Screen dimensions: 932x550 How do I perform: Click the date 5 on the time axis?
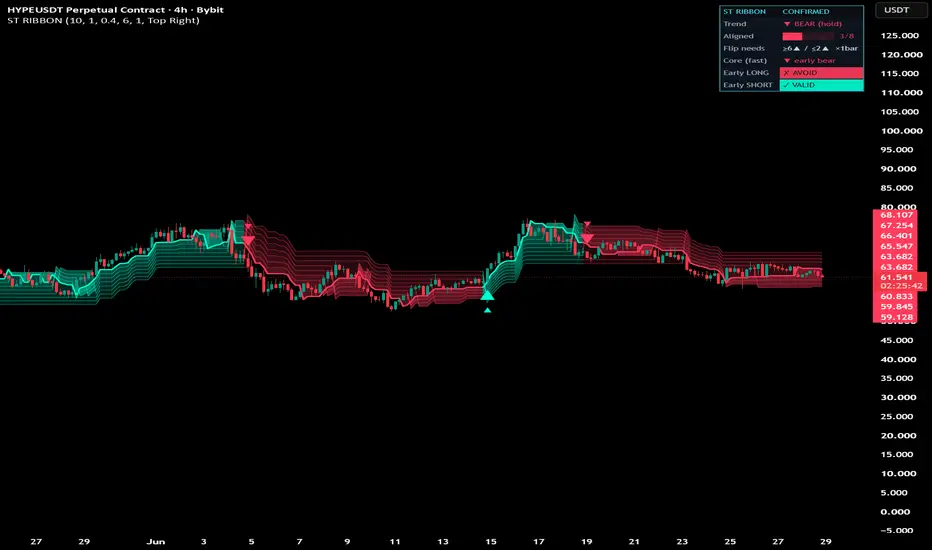(251, 542)
